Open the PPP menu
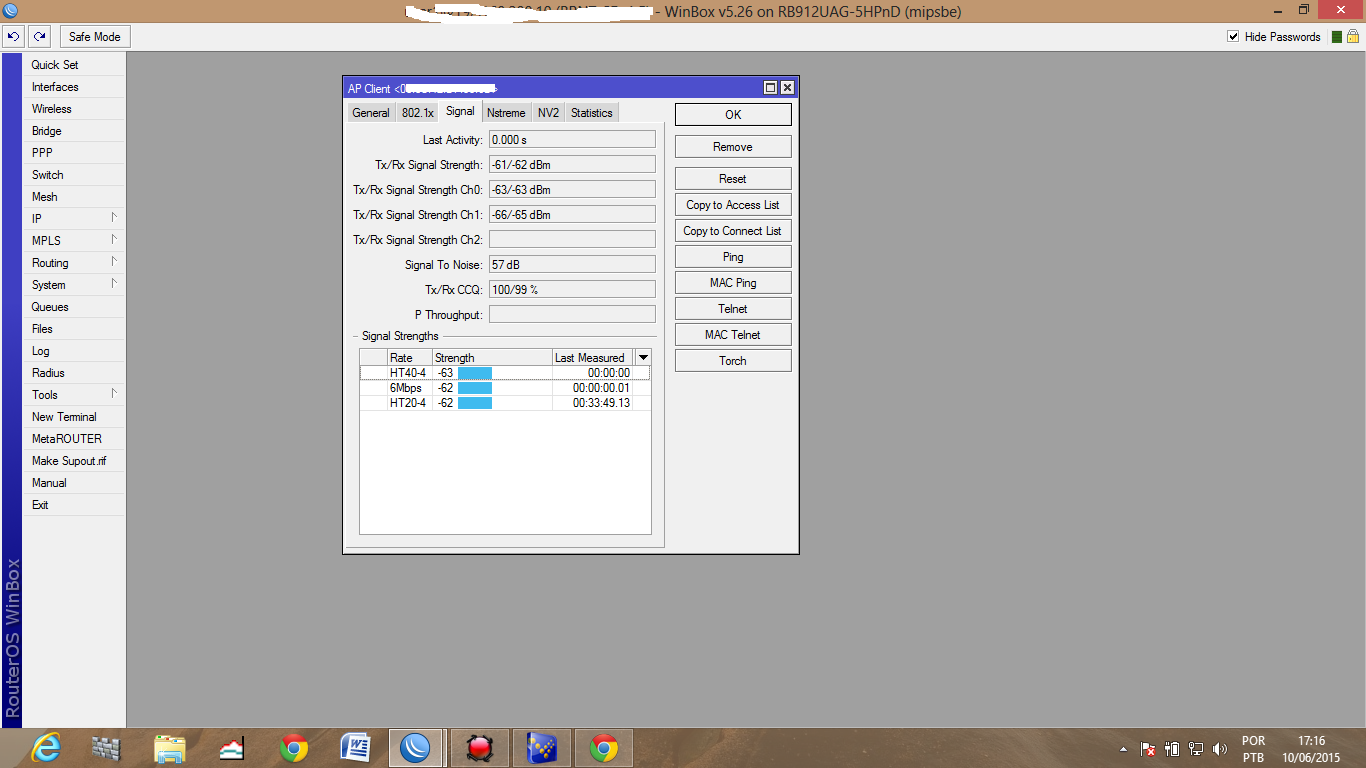 pos(75,153)
